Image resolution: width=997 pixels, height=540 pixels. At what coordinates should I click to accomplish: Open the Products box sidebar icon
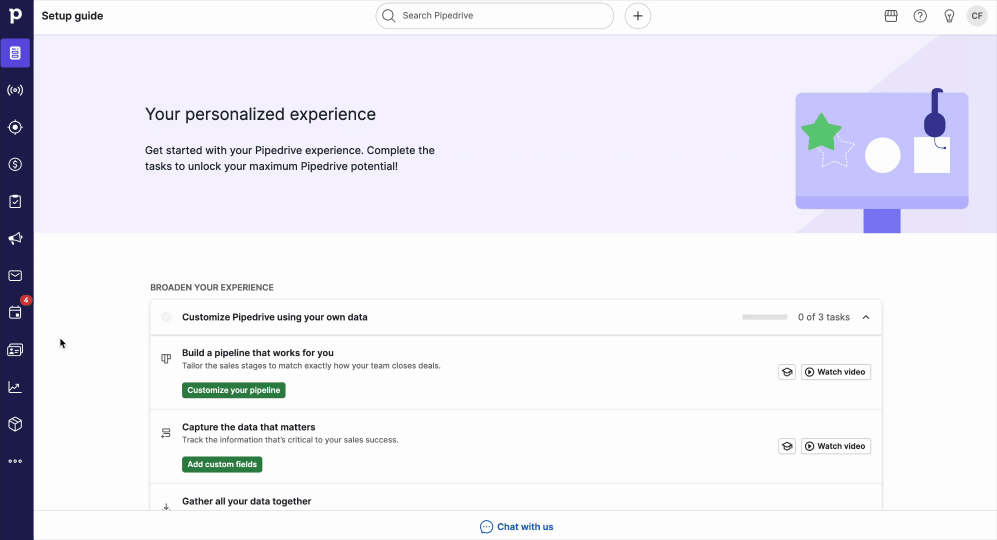click(x=15, y=424)
